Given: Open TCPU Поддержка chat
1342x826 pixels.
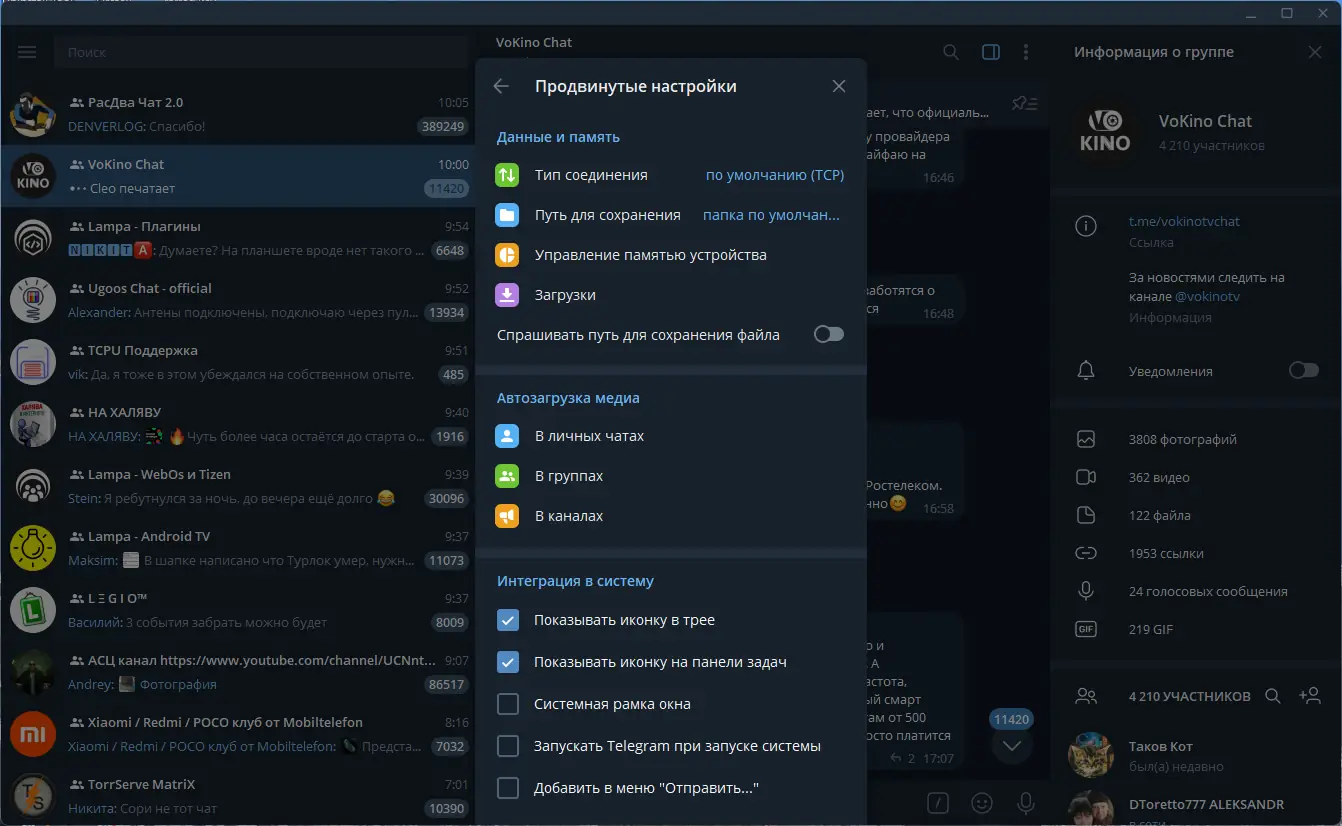Looking at the screenshot, I should (238, 362).
